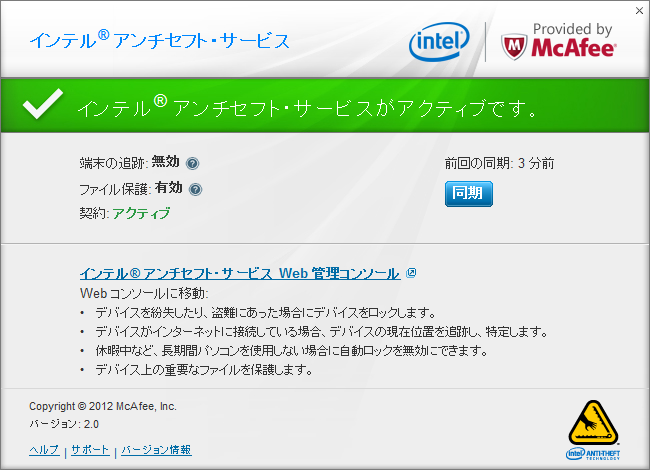Click the Web コンソールに移動: text

pyautogui.click(x=144, y=293)
